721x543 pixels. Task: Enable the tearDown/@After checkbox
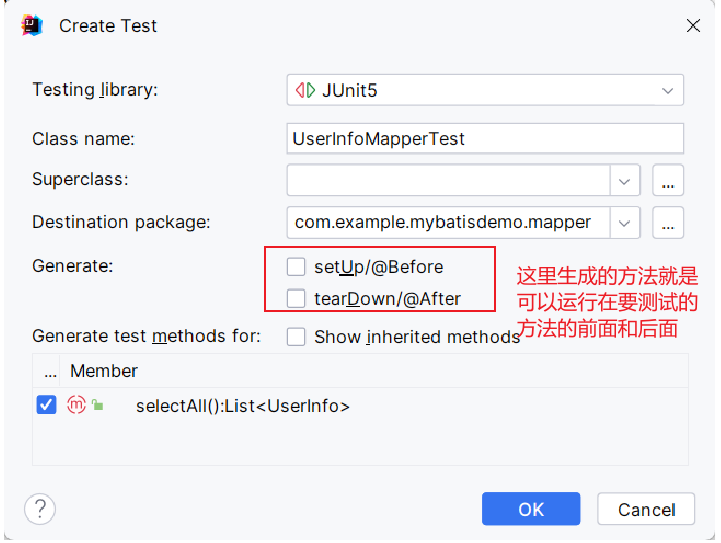[x=296, y=298]
